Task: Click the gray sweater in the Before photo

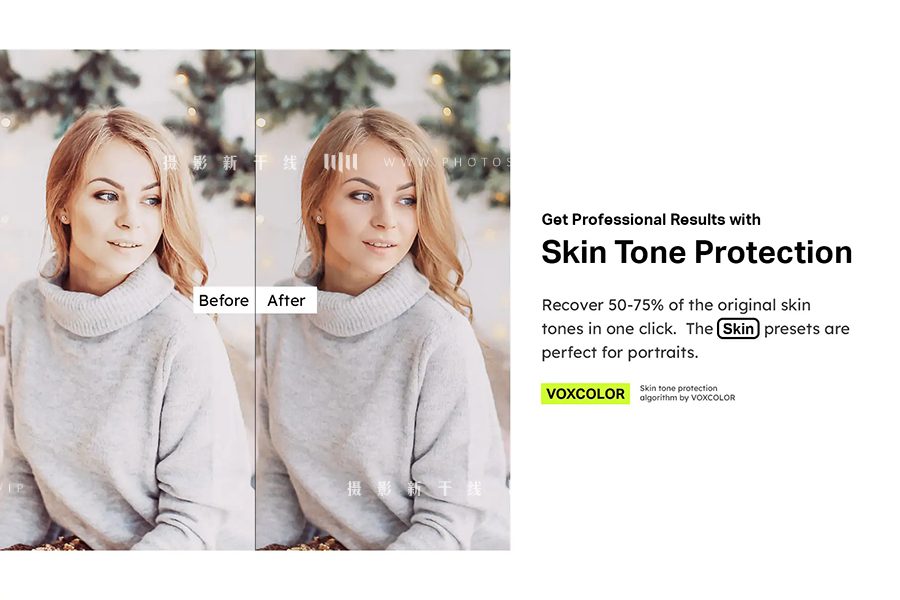Action: (x=121, y=413)
